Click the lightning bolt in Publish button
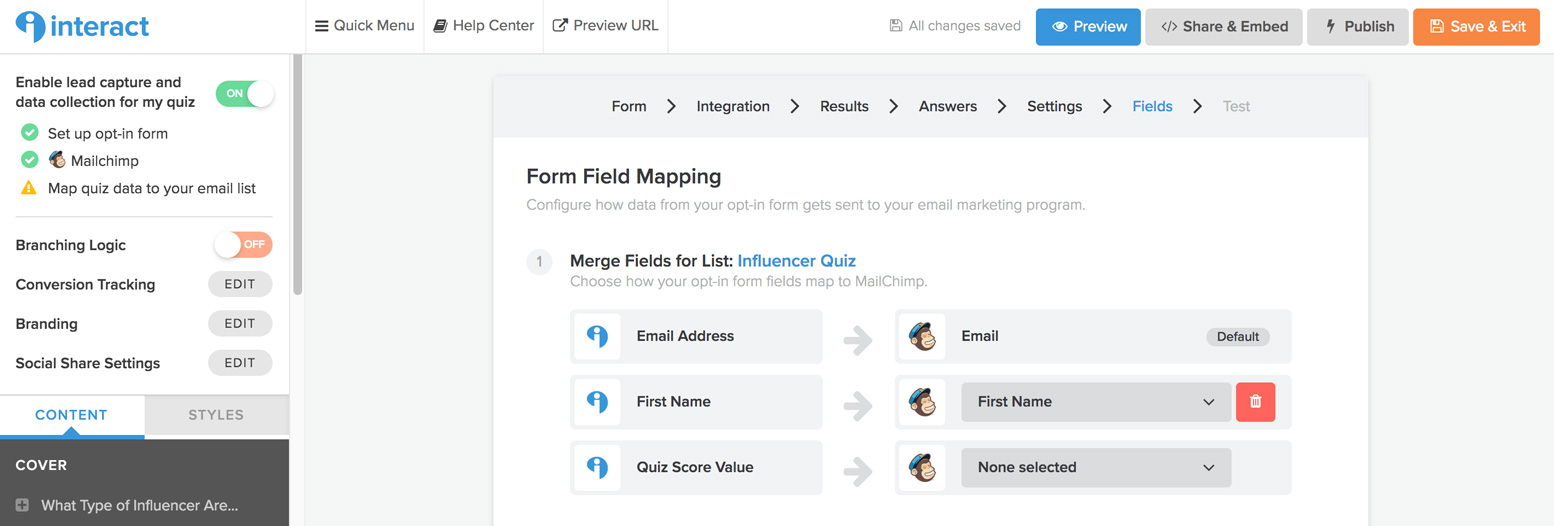Screen dimensions: 1554x526 [1330, 27]
